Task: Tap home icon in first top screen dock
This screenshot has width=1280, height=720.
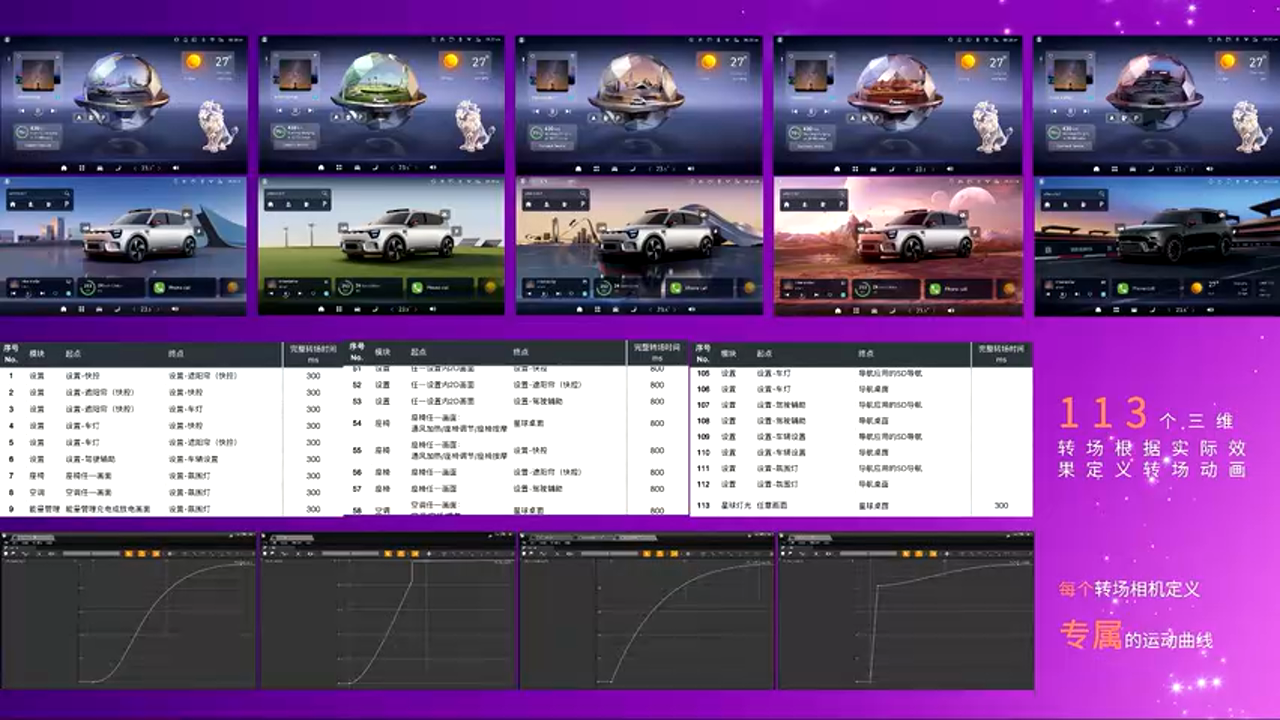Action: (63, 168)
